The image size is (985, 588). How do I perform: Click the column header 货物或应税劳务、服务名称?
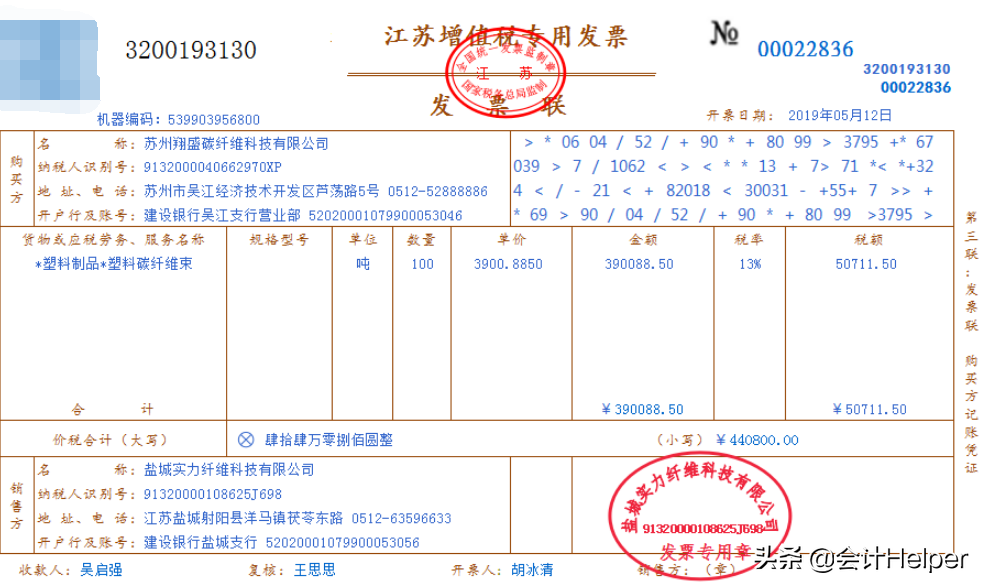[114, 239]
